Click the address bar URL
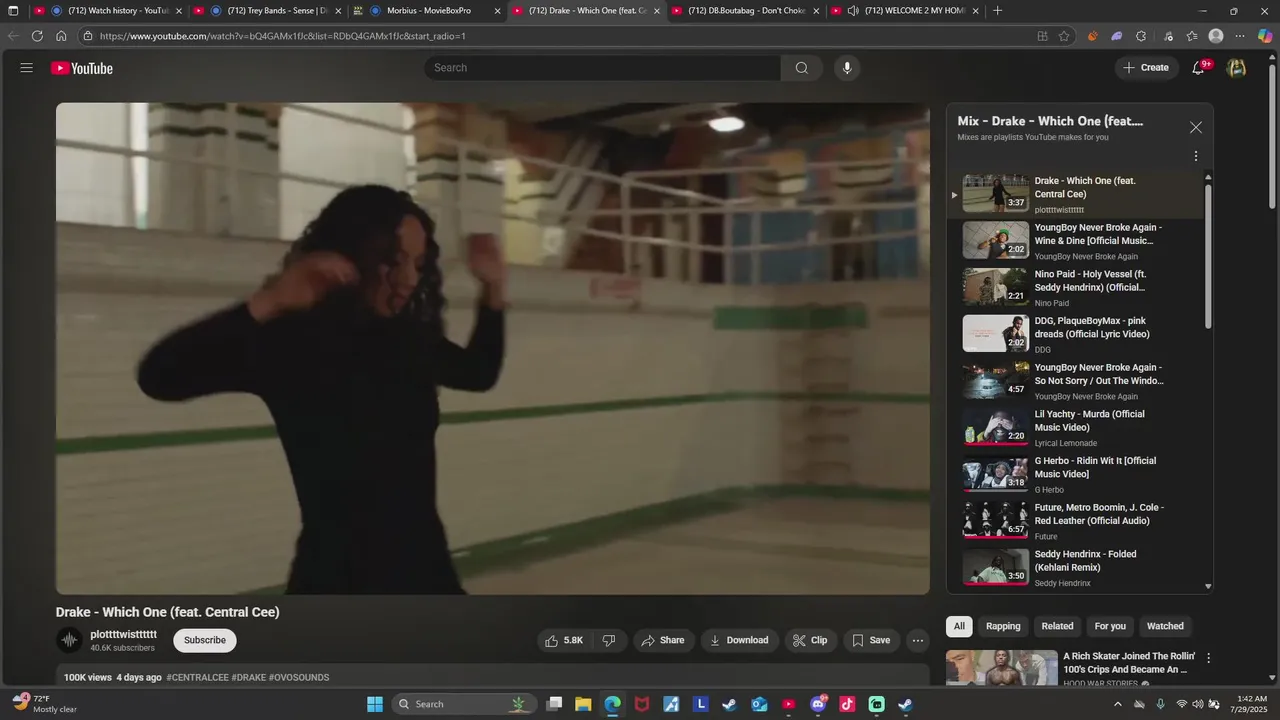 (283, 36)
